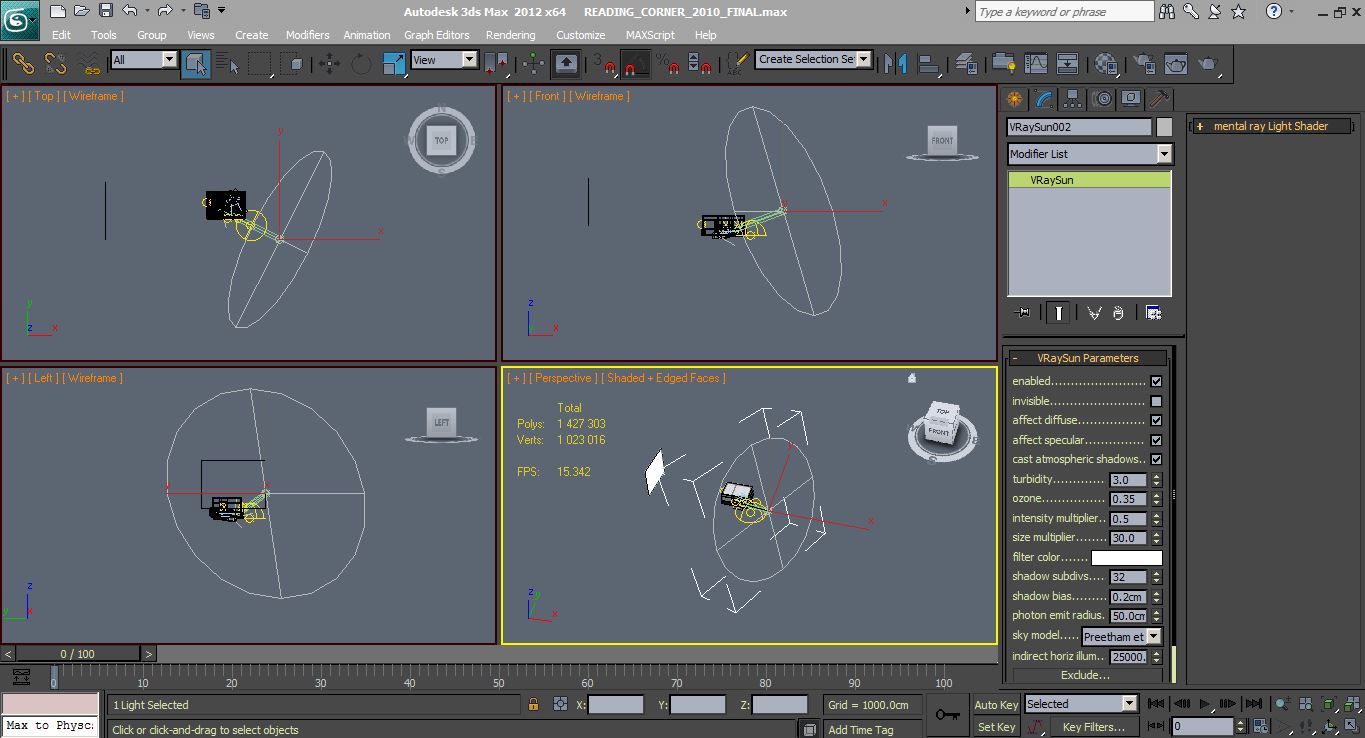This screenshot has width=1365, height=738.
Task: Toggle the Selection Lock padlock
Action: click(x=533, y=705)
